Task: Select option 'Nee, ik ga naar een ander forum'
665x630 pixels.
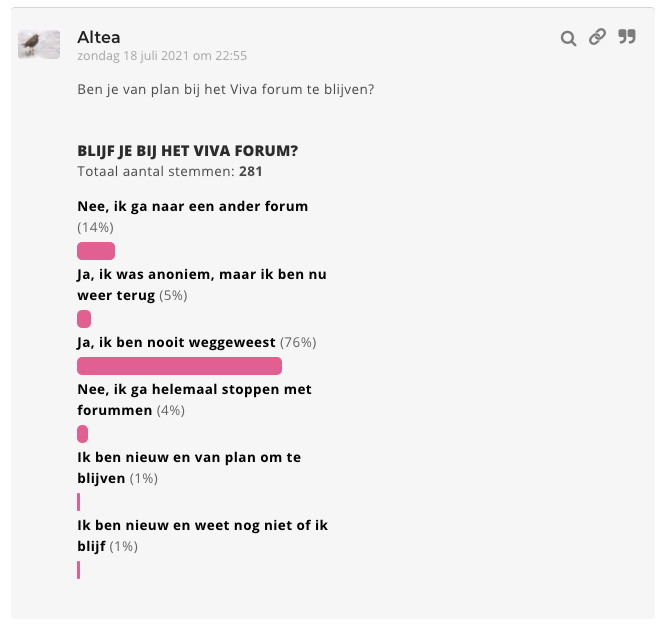Action: (192, 206)
